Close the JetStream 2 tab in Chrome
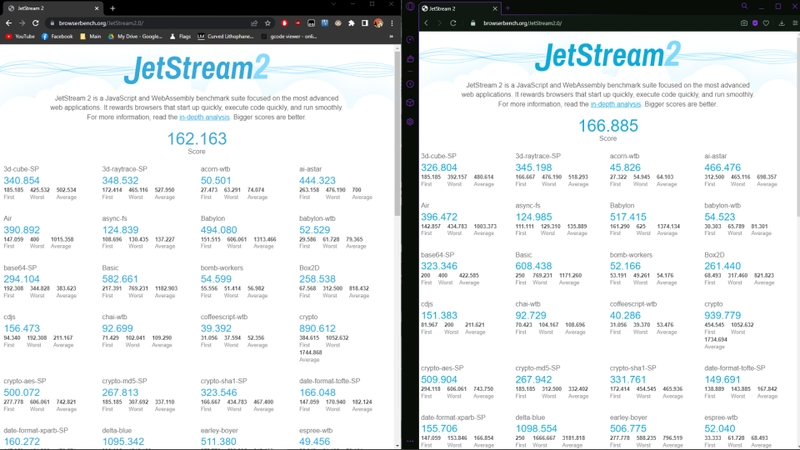800x450 pixels. pos(96,8)
